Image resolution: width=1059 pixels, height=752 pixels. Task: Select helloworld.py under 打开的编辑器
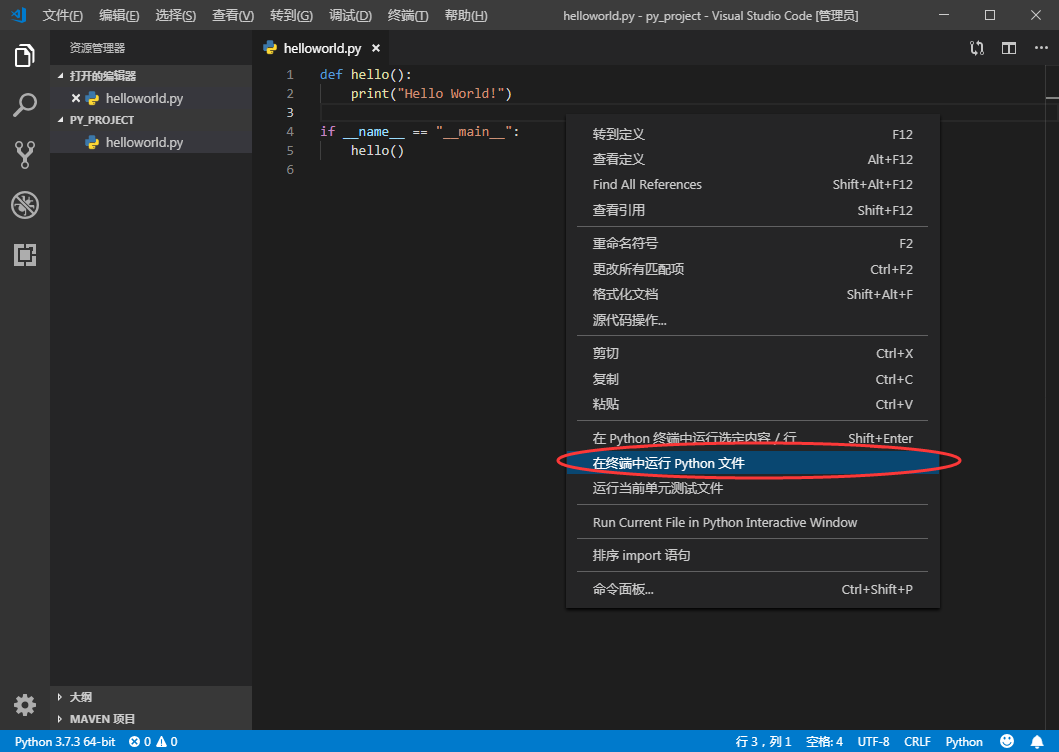pyautogui.click(x=151, y=98)
